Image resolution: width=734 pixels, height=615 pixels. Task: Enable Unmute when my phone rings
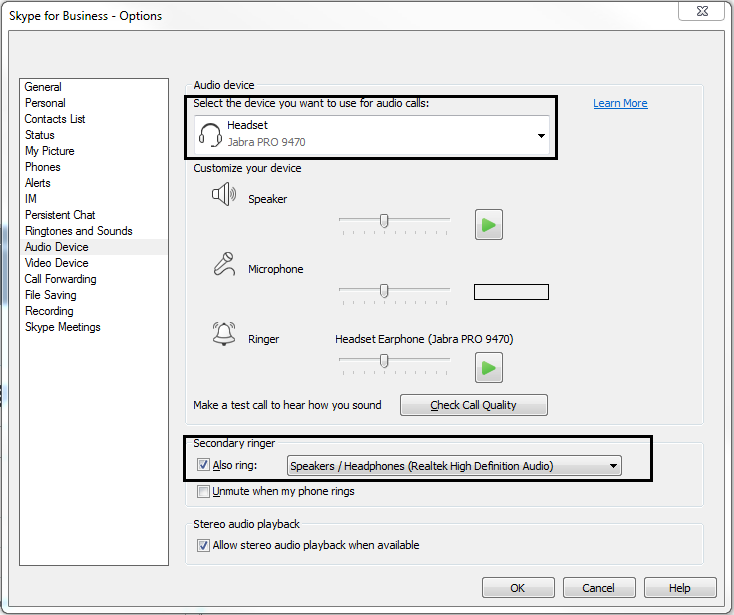pos(203,491)
